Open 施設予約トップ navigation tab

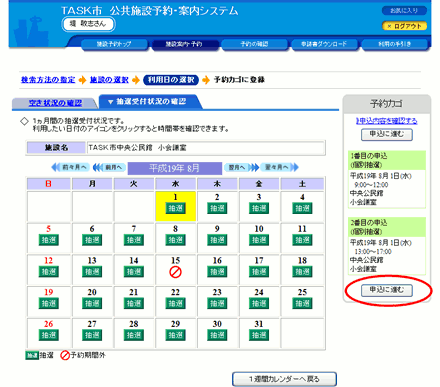pyautogui.click(x=114, y=44)
